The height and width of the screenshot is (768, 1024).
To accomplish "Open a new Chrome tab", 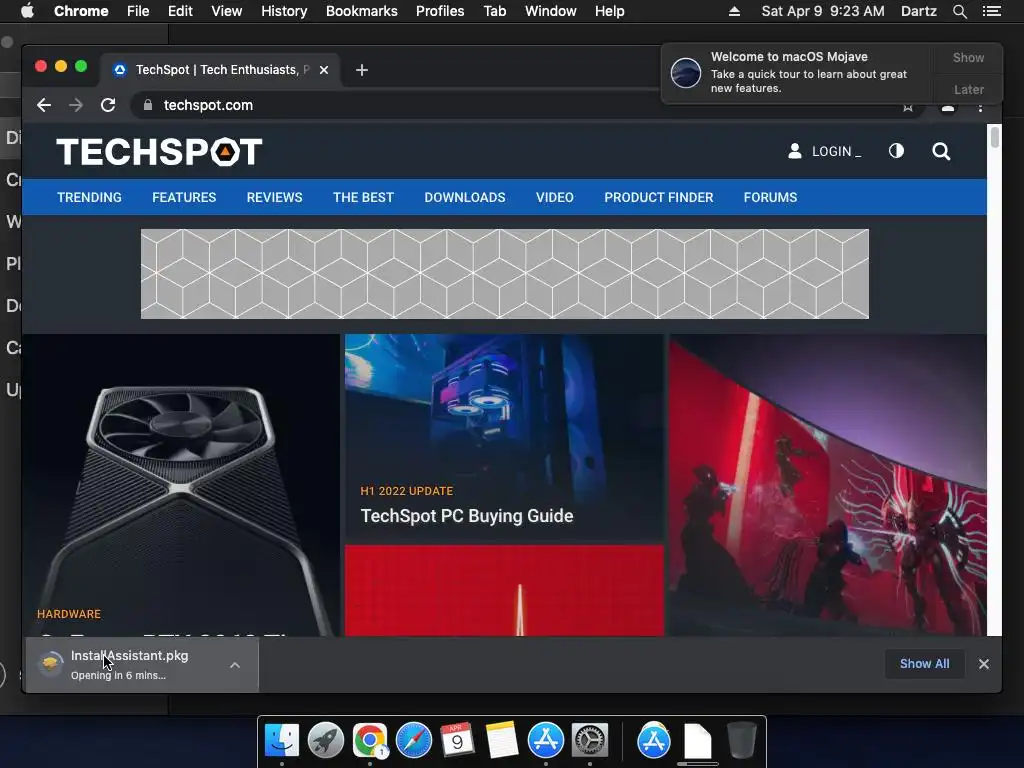I will click(x=362, y=70).
